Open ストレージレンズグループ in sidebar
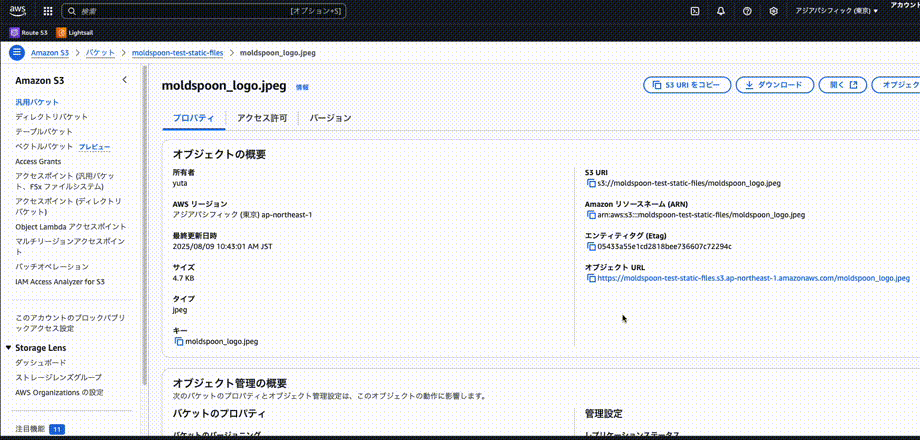The width and height of the screenshot is (920, 440). pos(59,377)
